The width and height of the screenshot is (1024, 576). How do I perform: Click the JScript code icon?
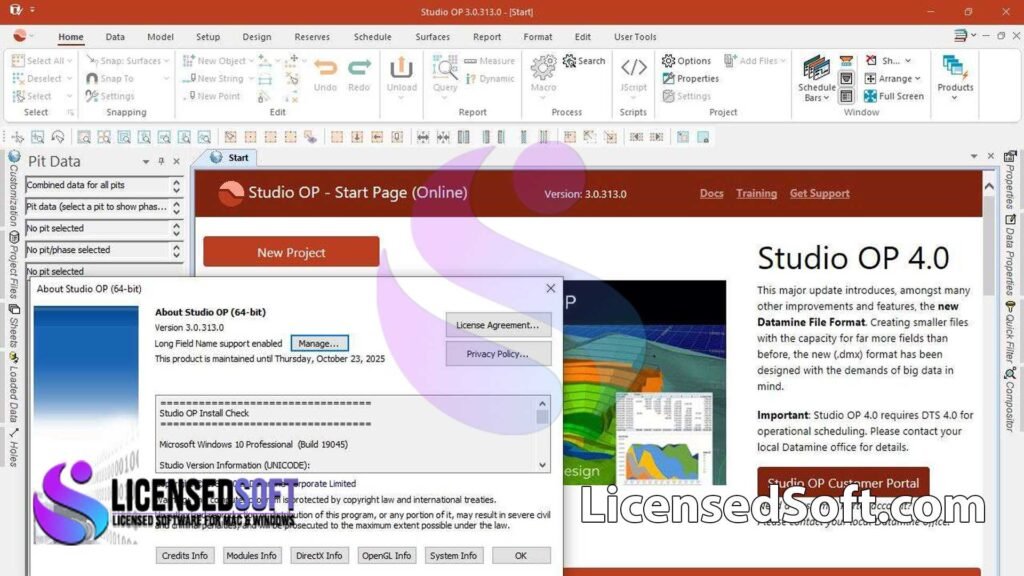click(x=633, y=67)
